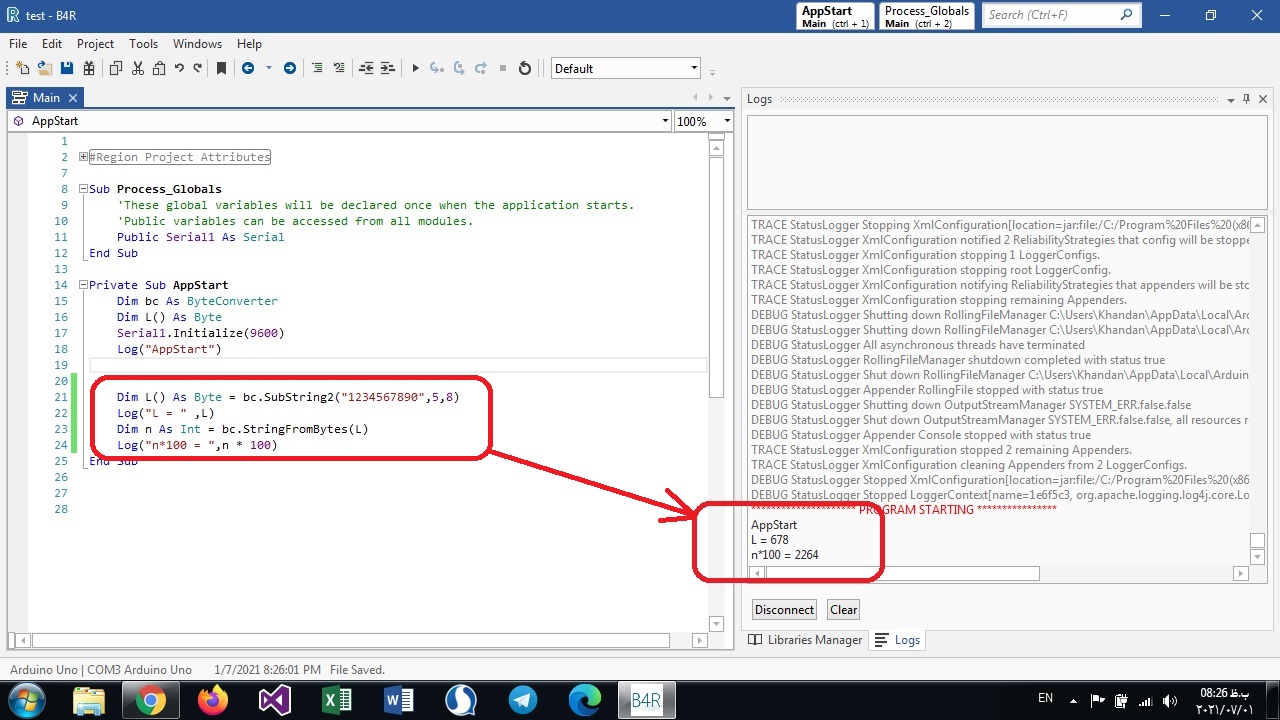Open the Edit menu

click(x=52, y=44)
